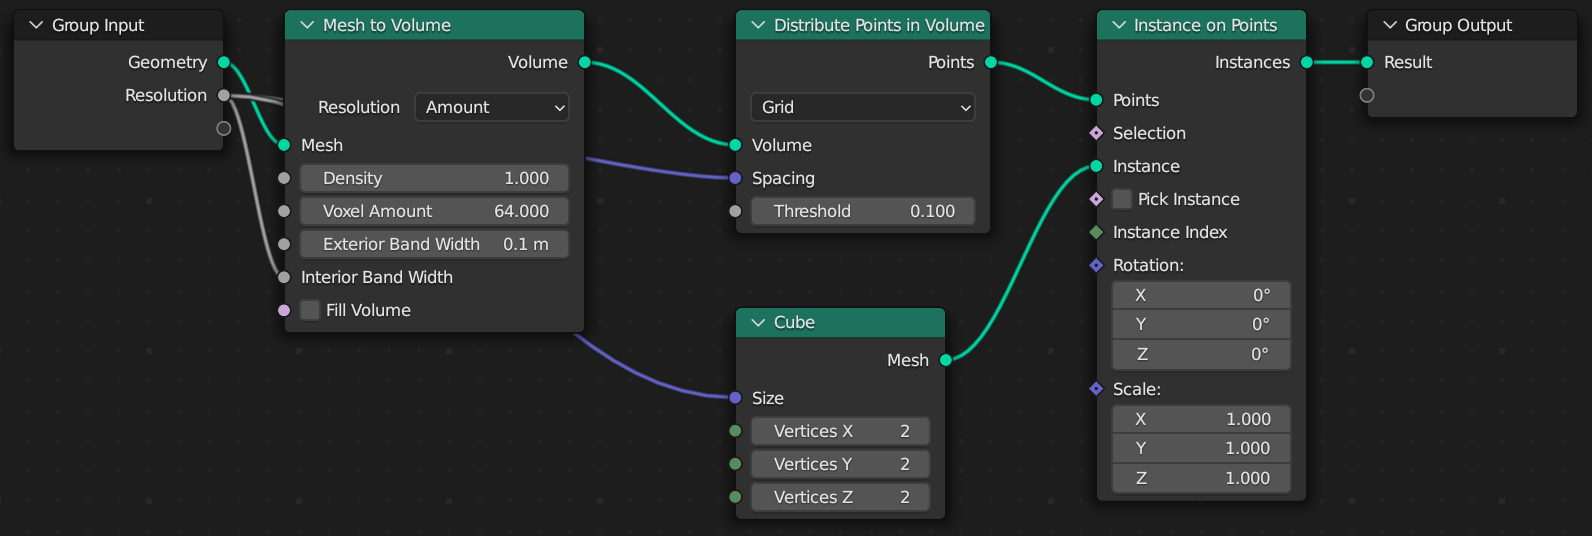Select the Mesh to Volume node title
The image size is (1592, 536).
pyautogui.click(x=387, y=25)
